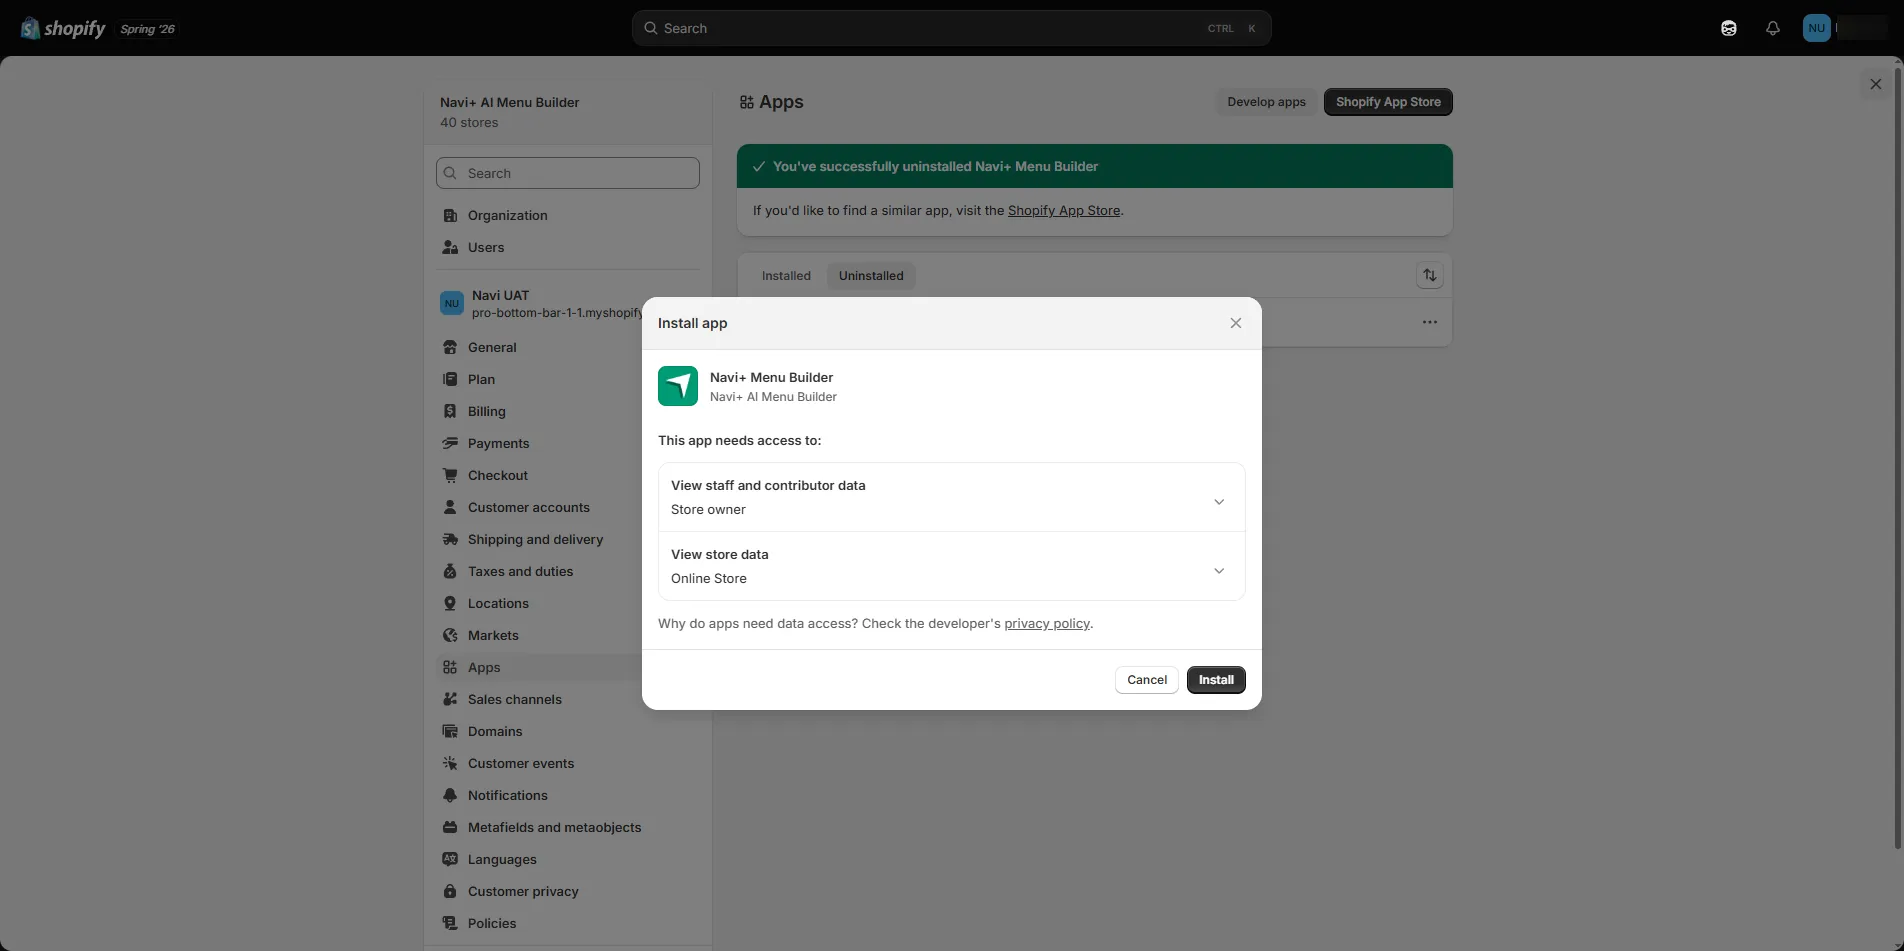Screen dimensions: 1904x951
Task: Open Users settings
Action: coord(486,247)
